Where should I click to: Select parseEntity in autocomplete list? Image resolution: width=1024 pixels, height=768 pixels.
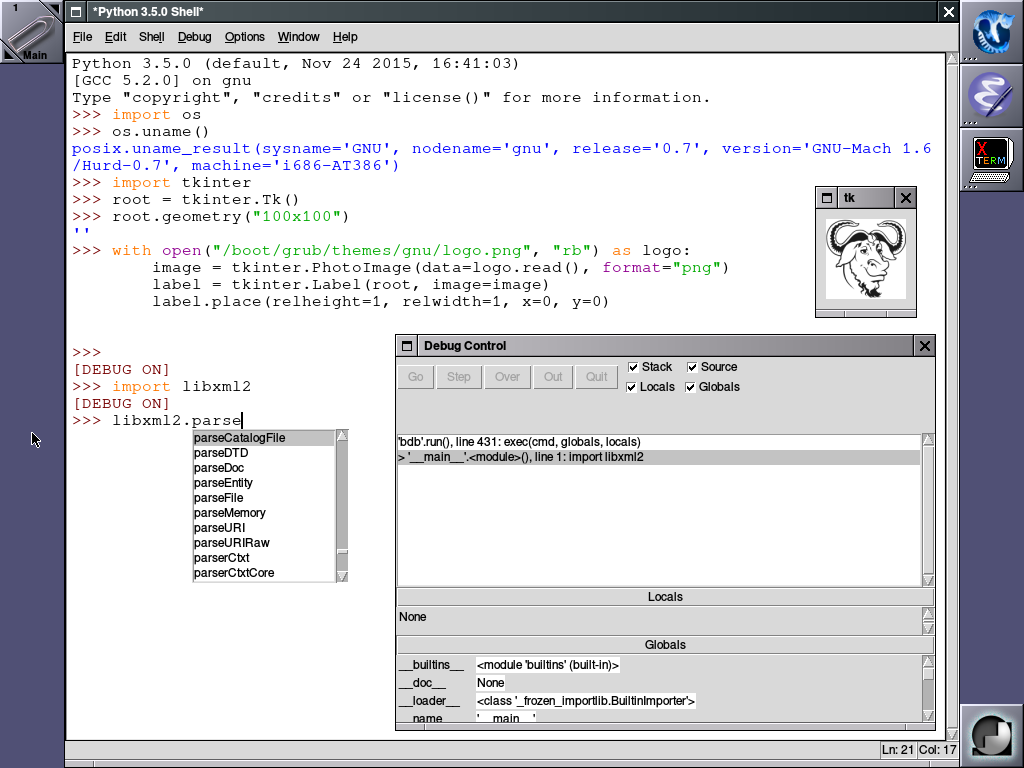tap(263, 483)
